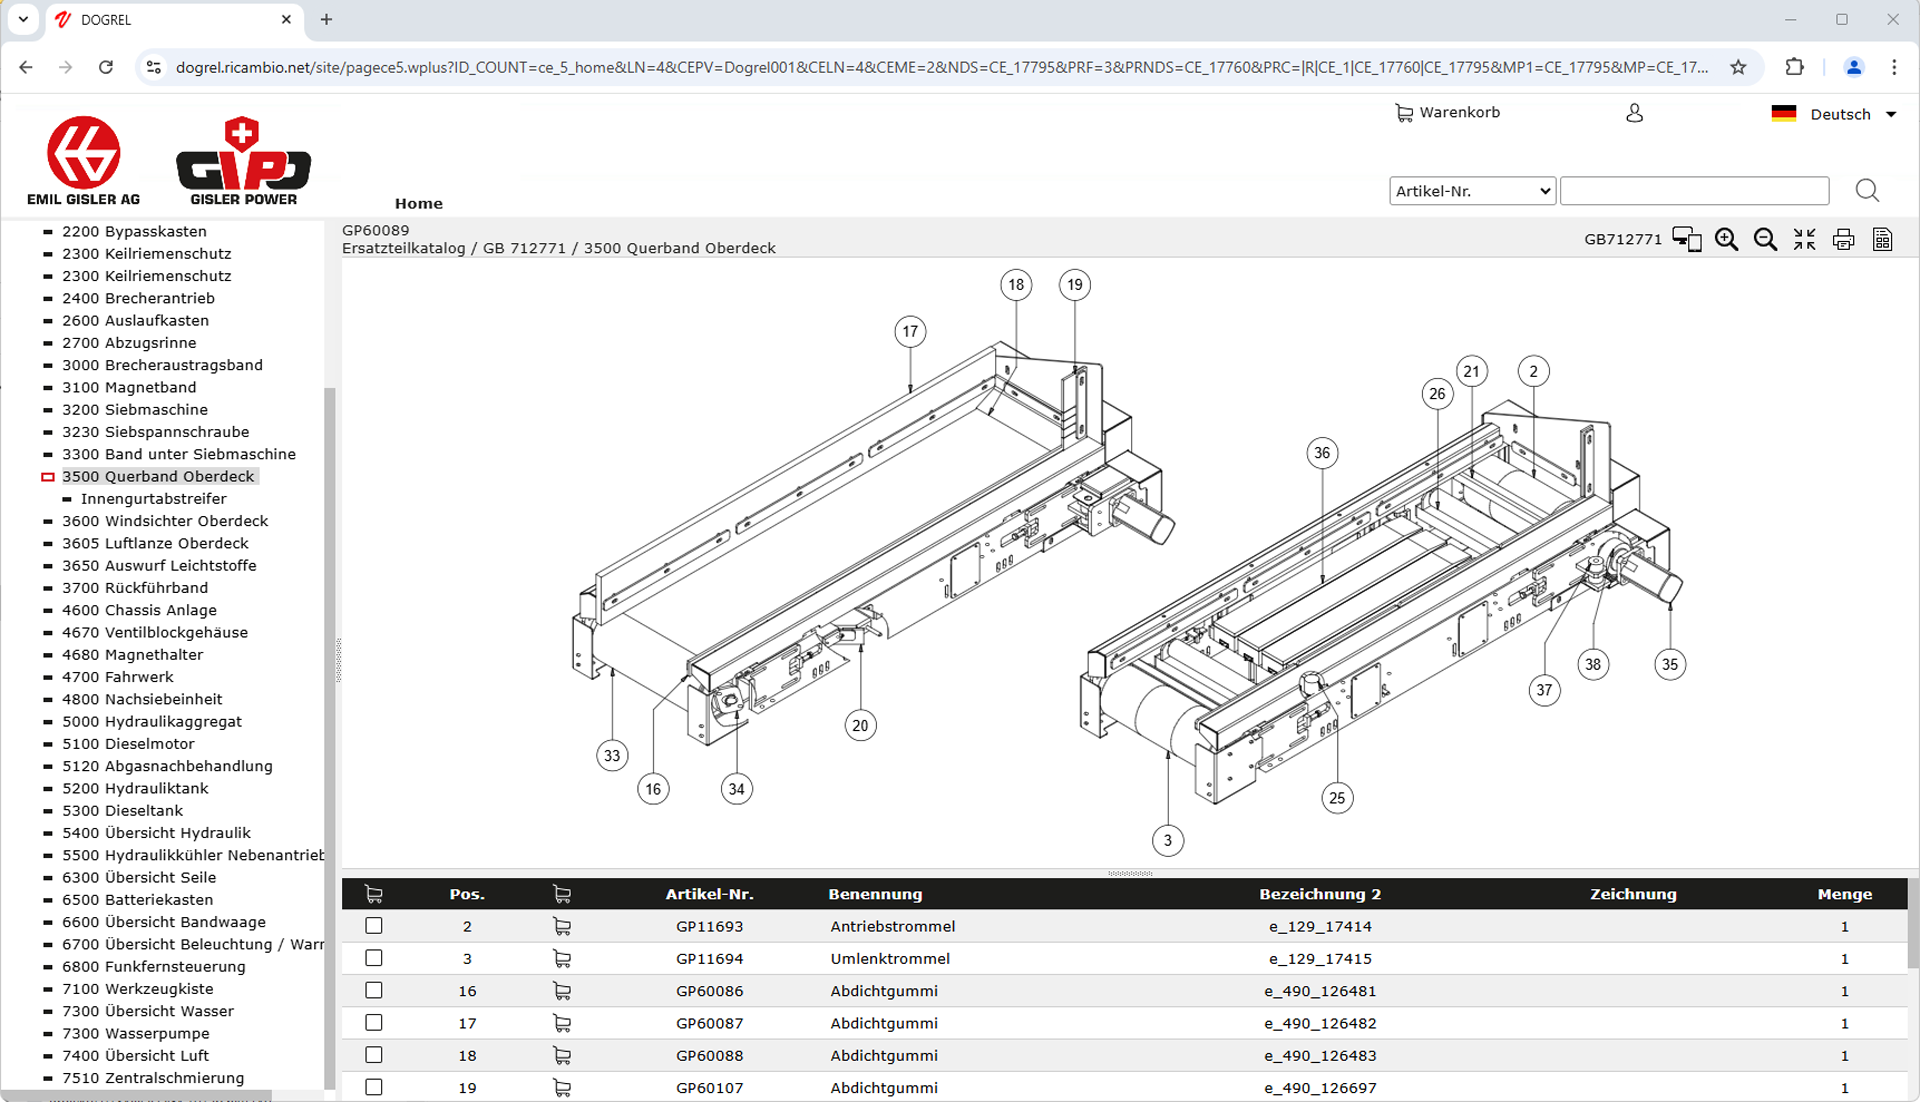Screen dimensions: 1920x1105
Task: Open 2200 Bypasskasten in the tree
Action: pyautogui.click(x=134, y=232)
